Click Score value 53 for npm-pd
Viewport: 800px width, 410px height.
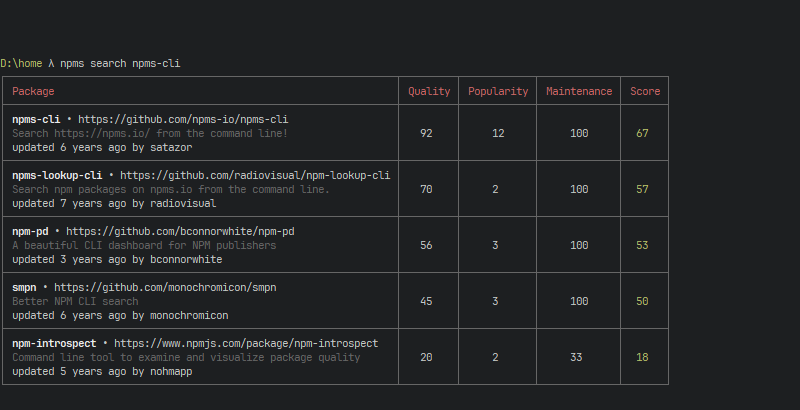tap(642, 246)
